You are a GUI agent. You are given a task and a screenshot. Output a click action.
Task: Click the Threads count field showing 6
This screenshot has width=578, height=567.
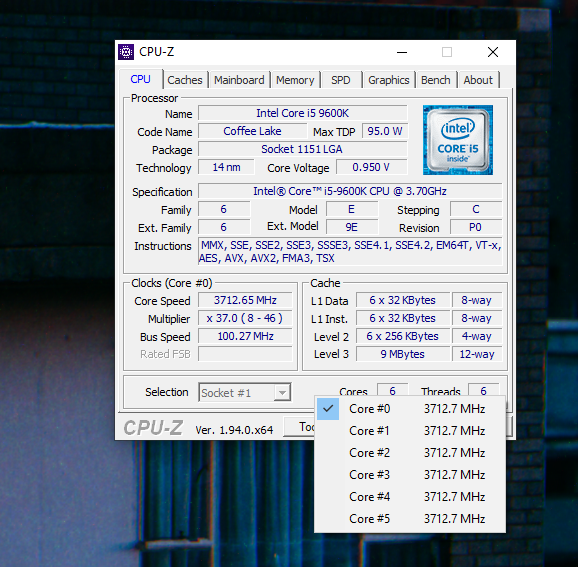[484, 390]
